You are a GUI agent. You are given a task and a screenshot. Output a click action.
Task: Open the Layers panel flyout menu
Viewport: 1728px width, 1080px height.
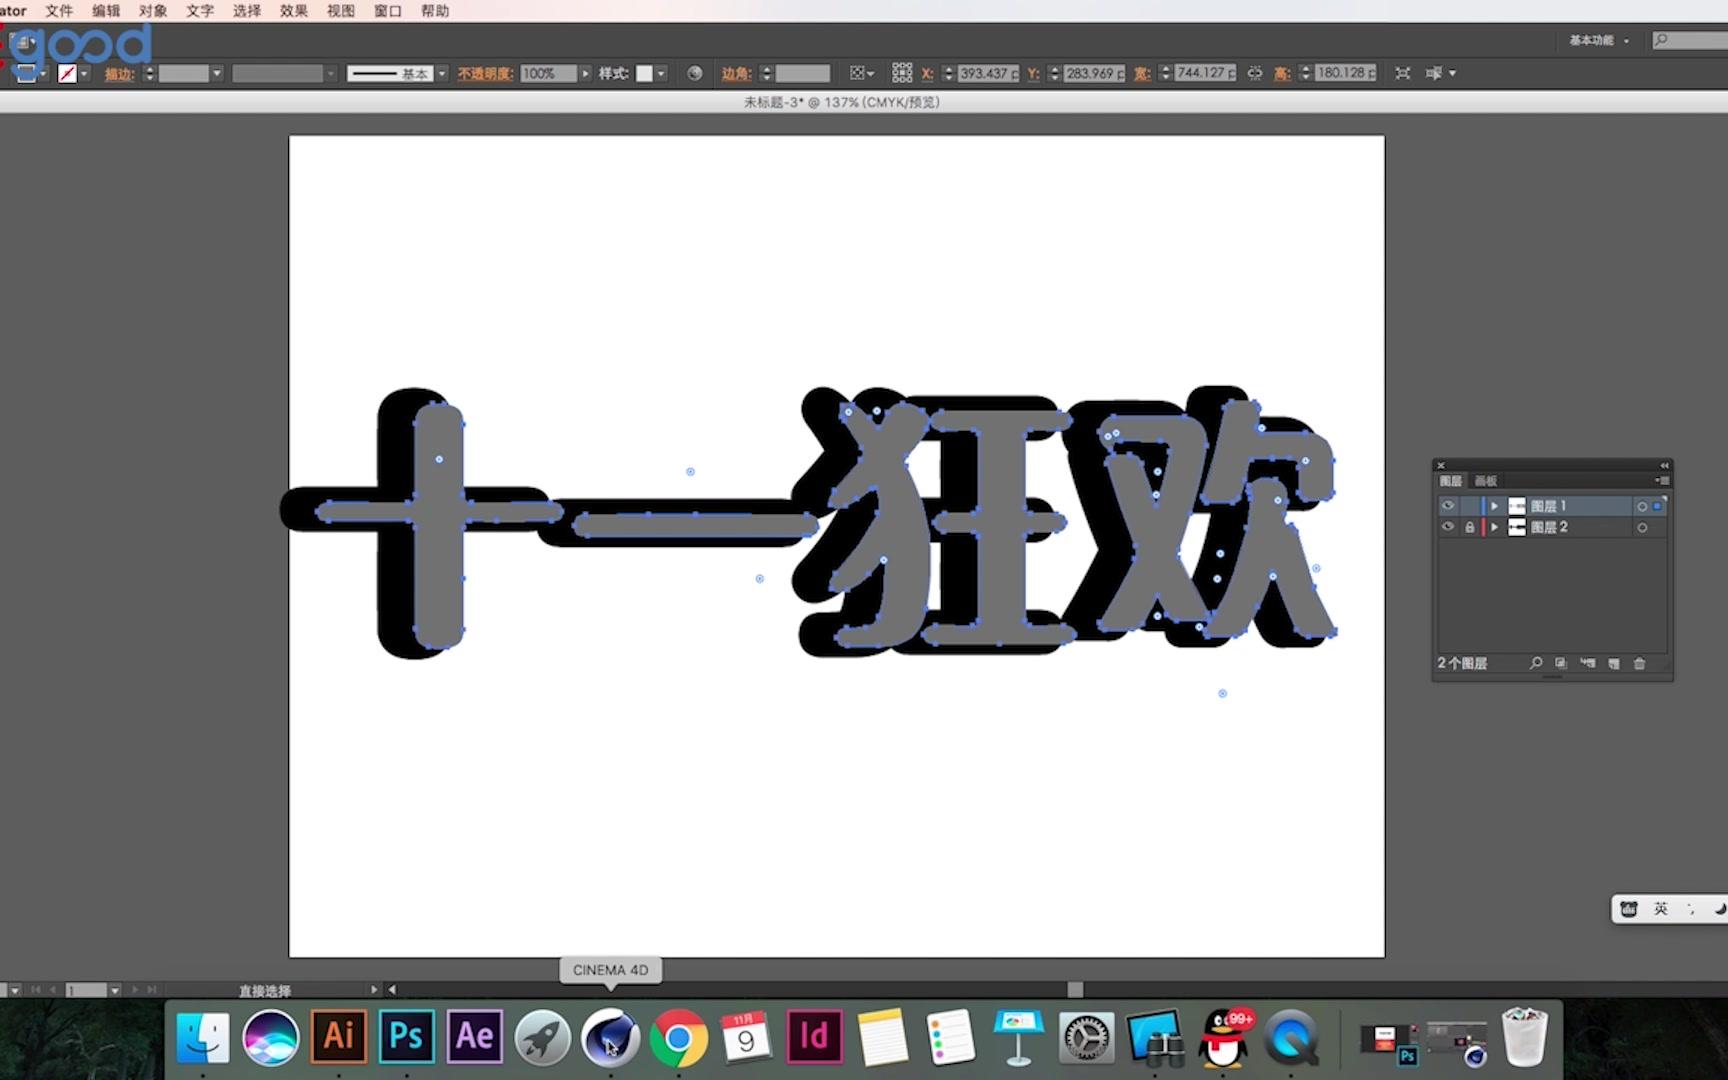[x=1662, y=480]
